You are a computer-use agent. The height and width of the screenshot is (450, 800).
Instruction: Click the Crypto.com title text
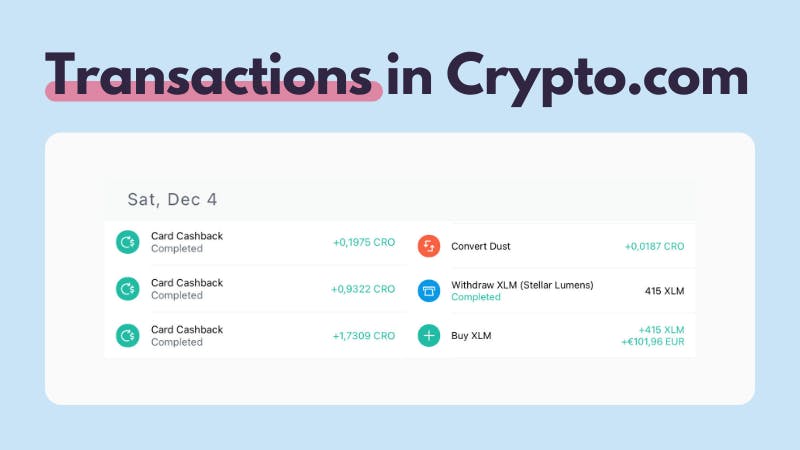pyautogui.click(x=597, y=78)
